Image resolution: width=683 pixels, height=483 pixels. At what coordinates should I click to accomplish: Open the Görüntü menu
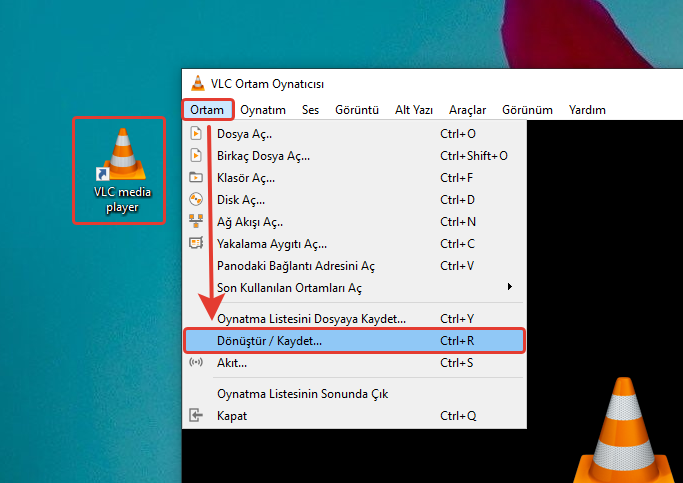(359, 110)
